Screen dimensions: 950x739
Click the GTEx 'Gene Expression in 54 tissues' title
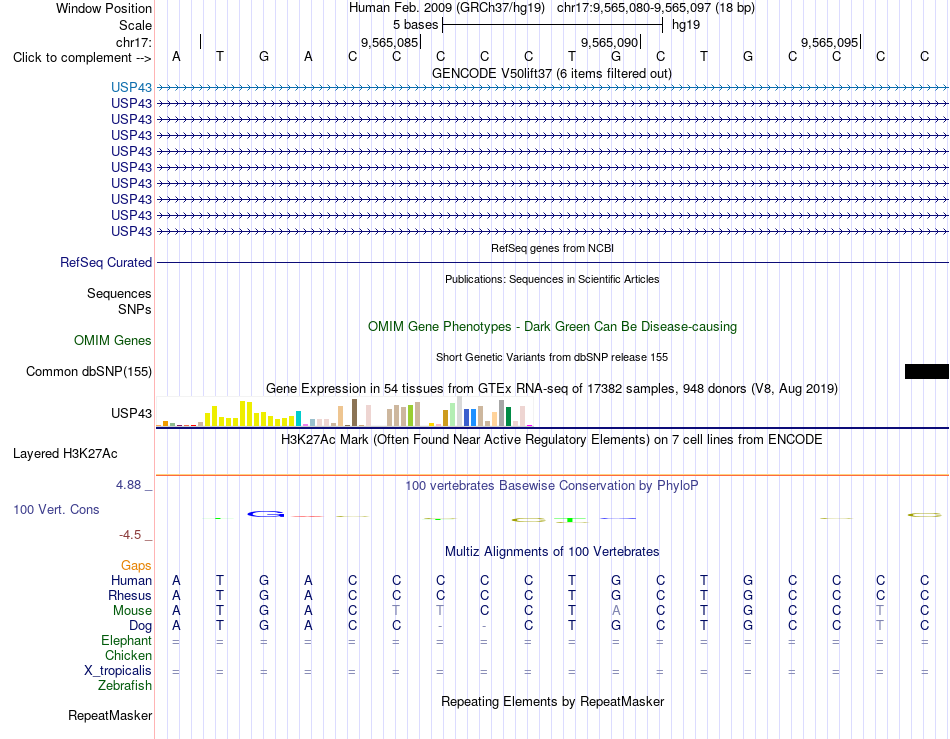point(552,388)
